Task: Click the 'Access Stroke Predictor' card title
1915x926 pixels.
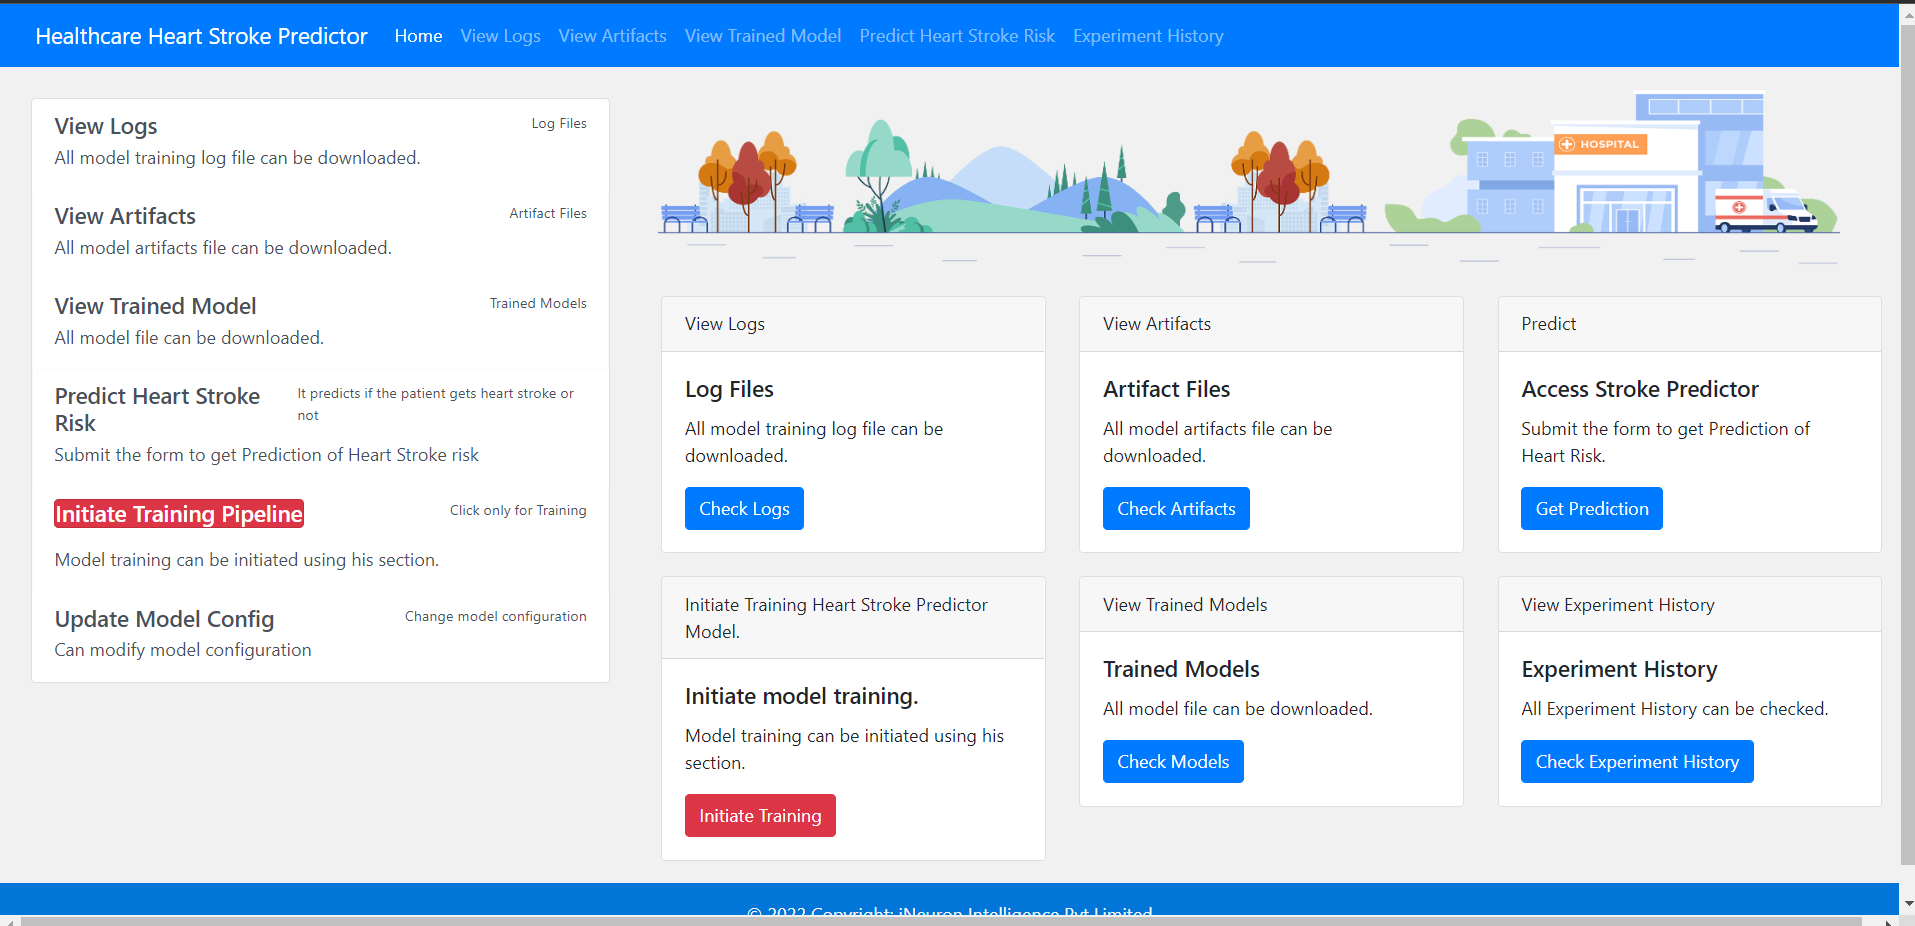Action: [1640, 389]
